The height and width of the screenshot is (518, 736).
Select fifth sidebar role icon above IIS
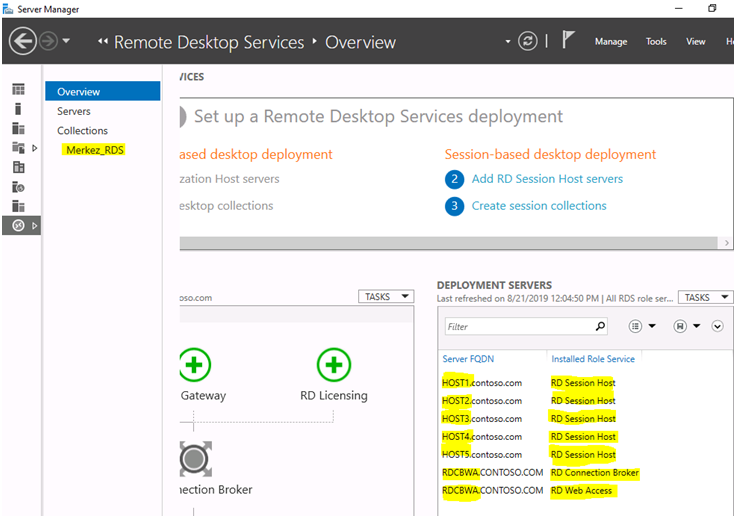(x=18, y=167)
